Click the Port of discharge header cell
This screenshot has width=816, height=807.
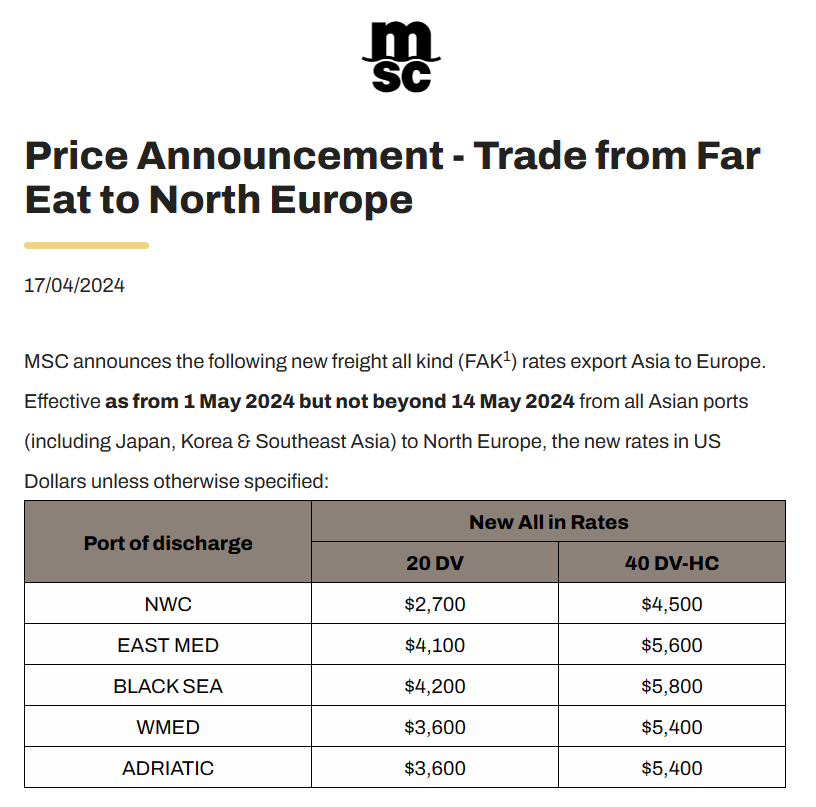pyautogui.click(x=168, y=542)
